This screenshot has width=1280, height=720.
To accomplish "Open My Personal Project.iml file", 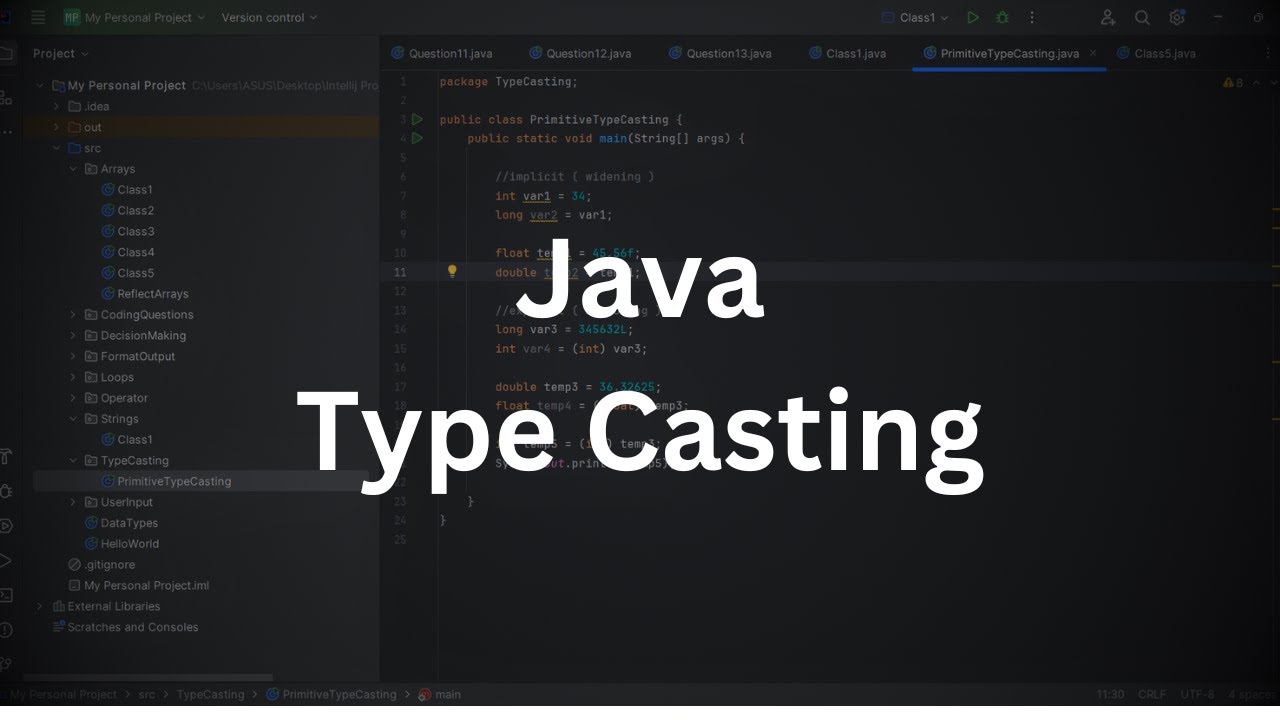I will point(138,586).
